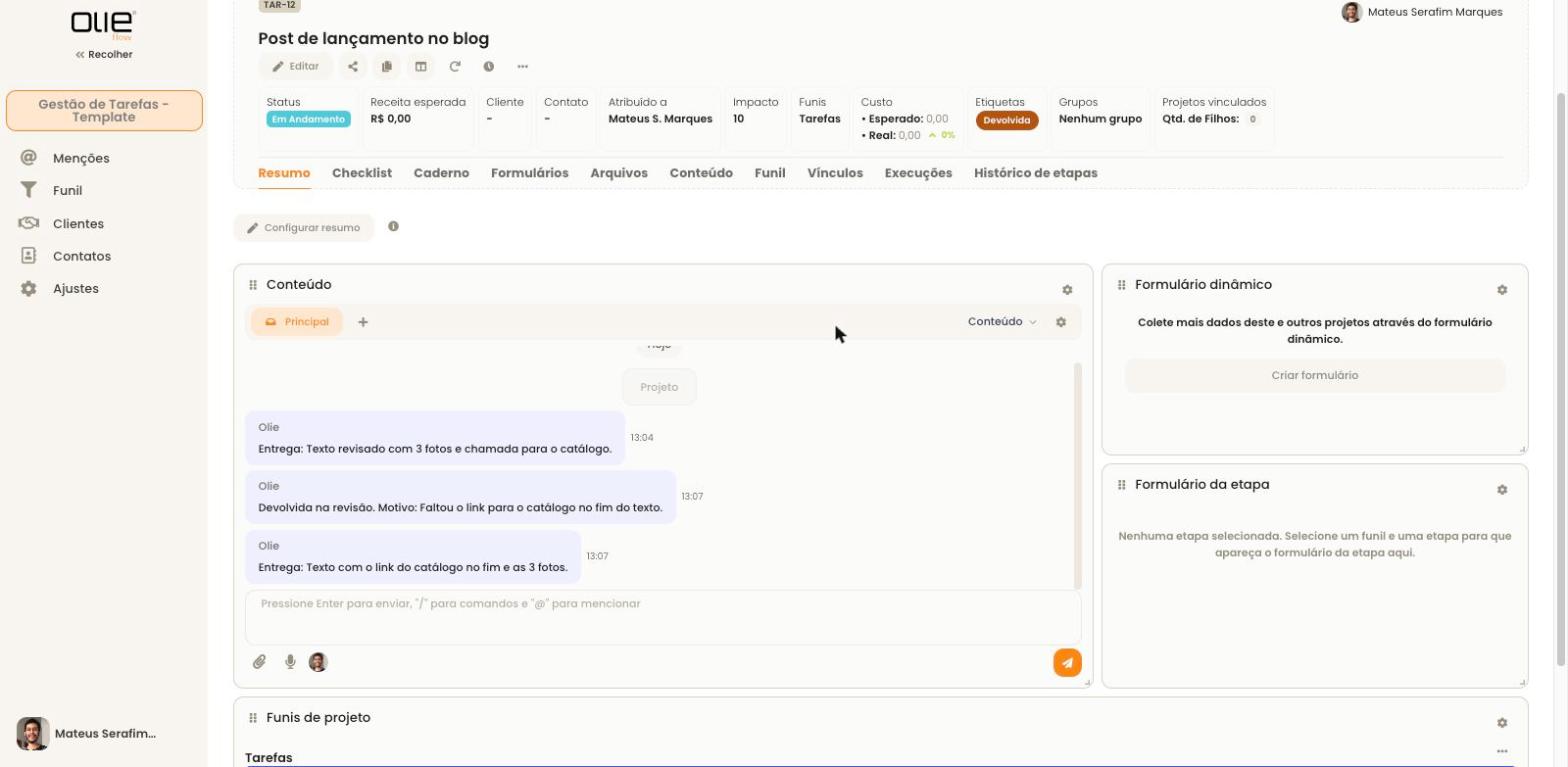Click the column layout icon in project toolbar
This screenshot has height=767, width=1568.
pyautogui.click(x=421, y=67)
